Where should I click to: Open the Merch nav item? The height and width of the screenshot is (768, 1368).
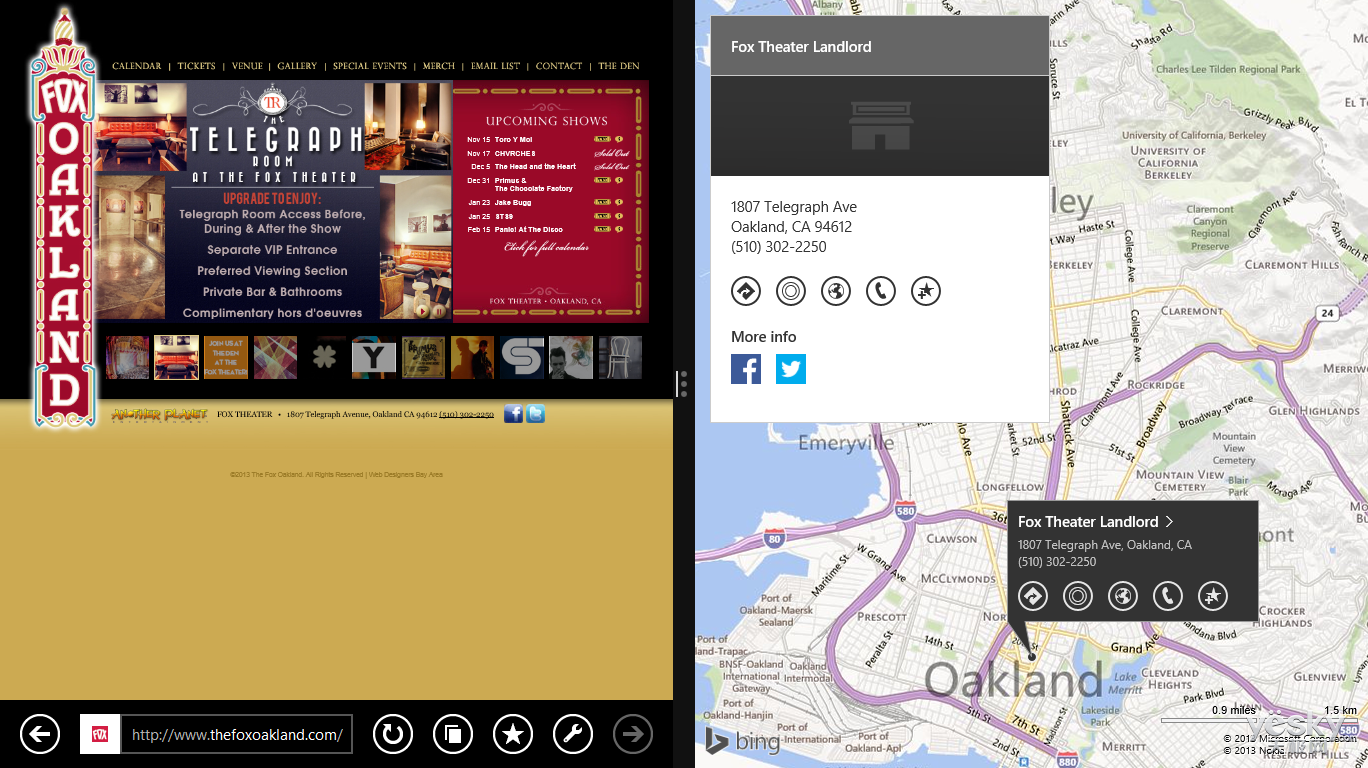439,66
